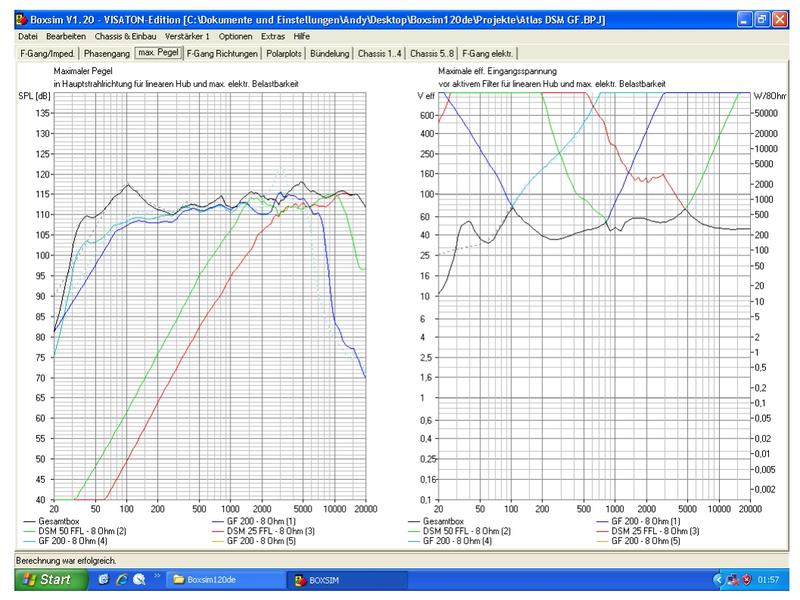
Task: Switch to Boxsim120de folder taskbar button
Action: 224,579
